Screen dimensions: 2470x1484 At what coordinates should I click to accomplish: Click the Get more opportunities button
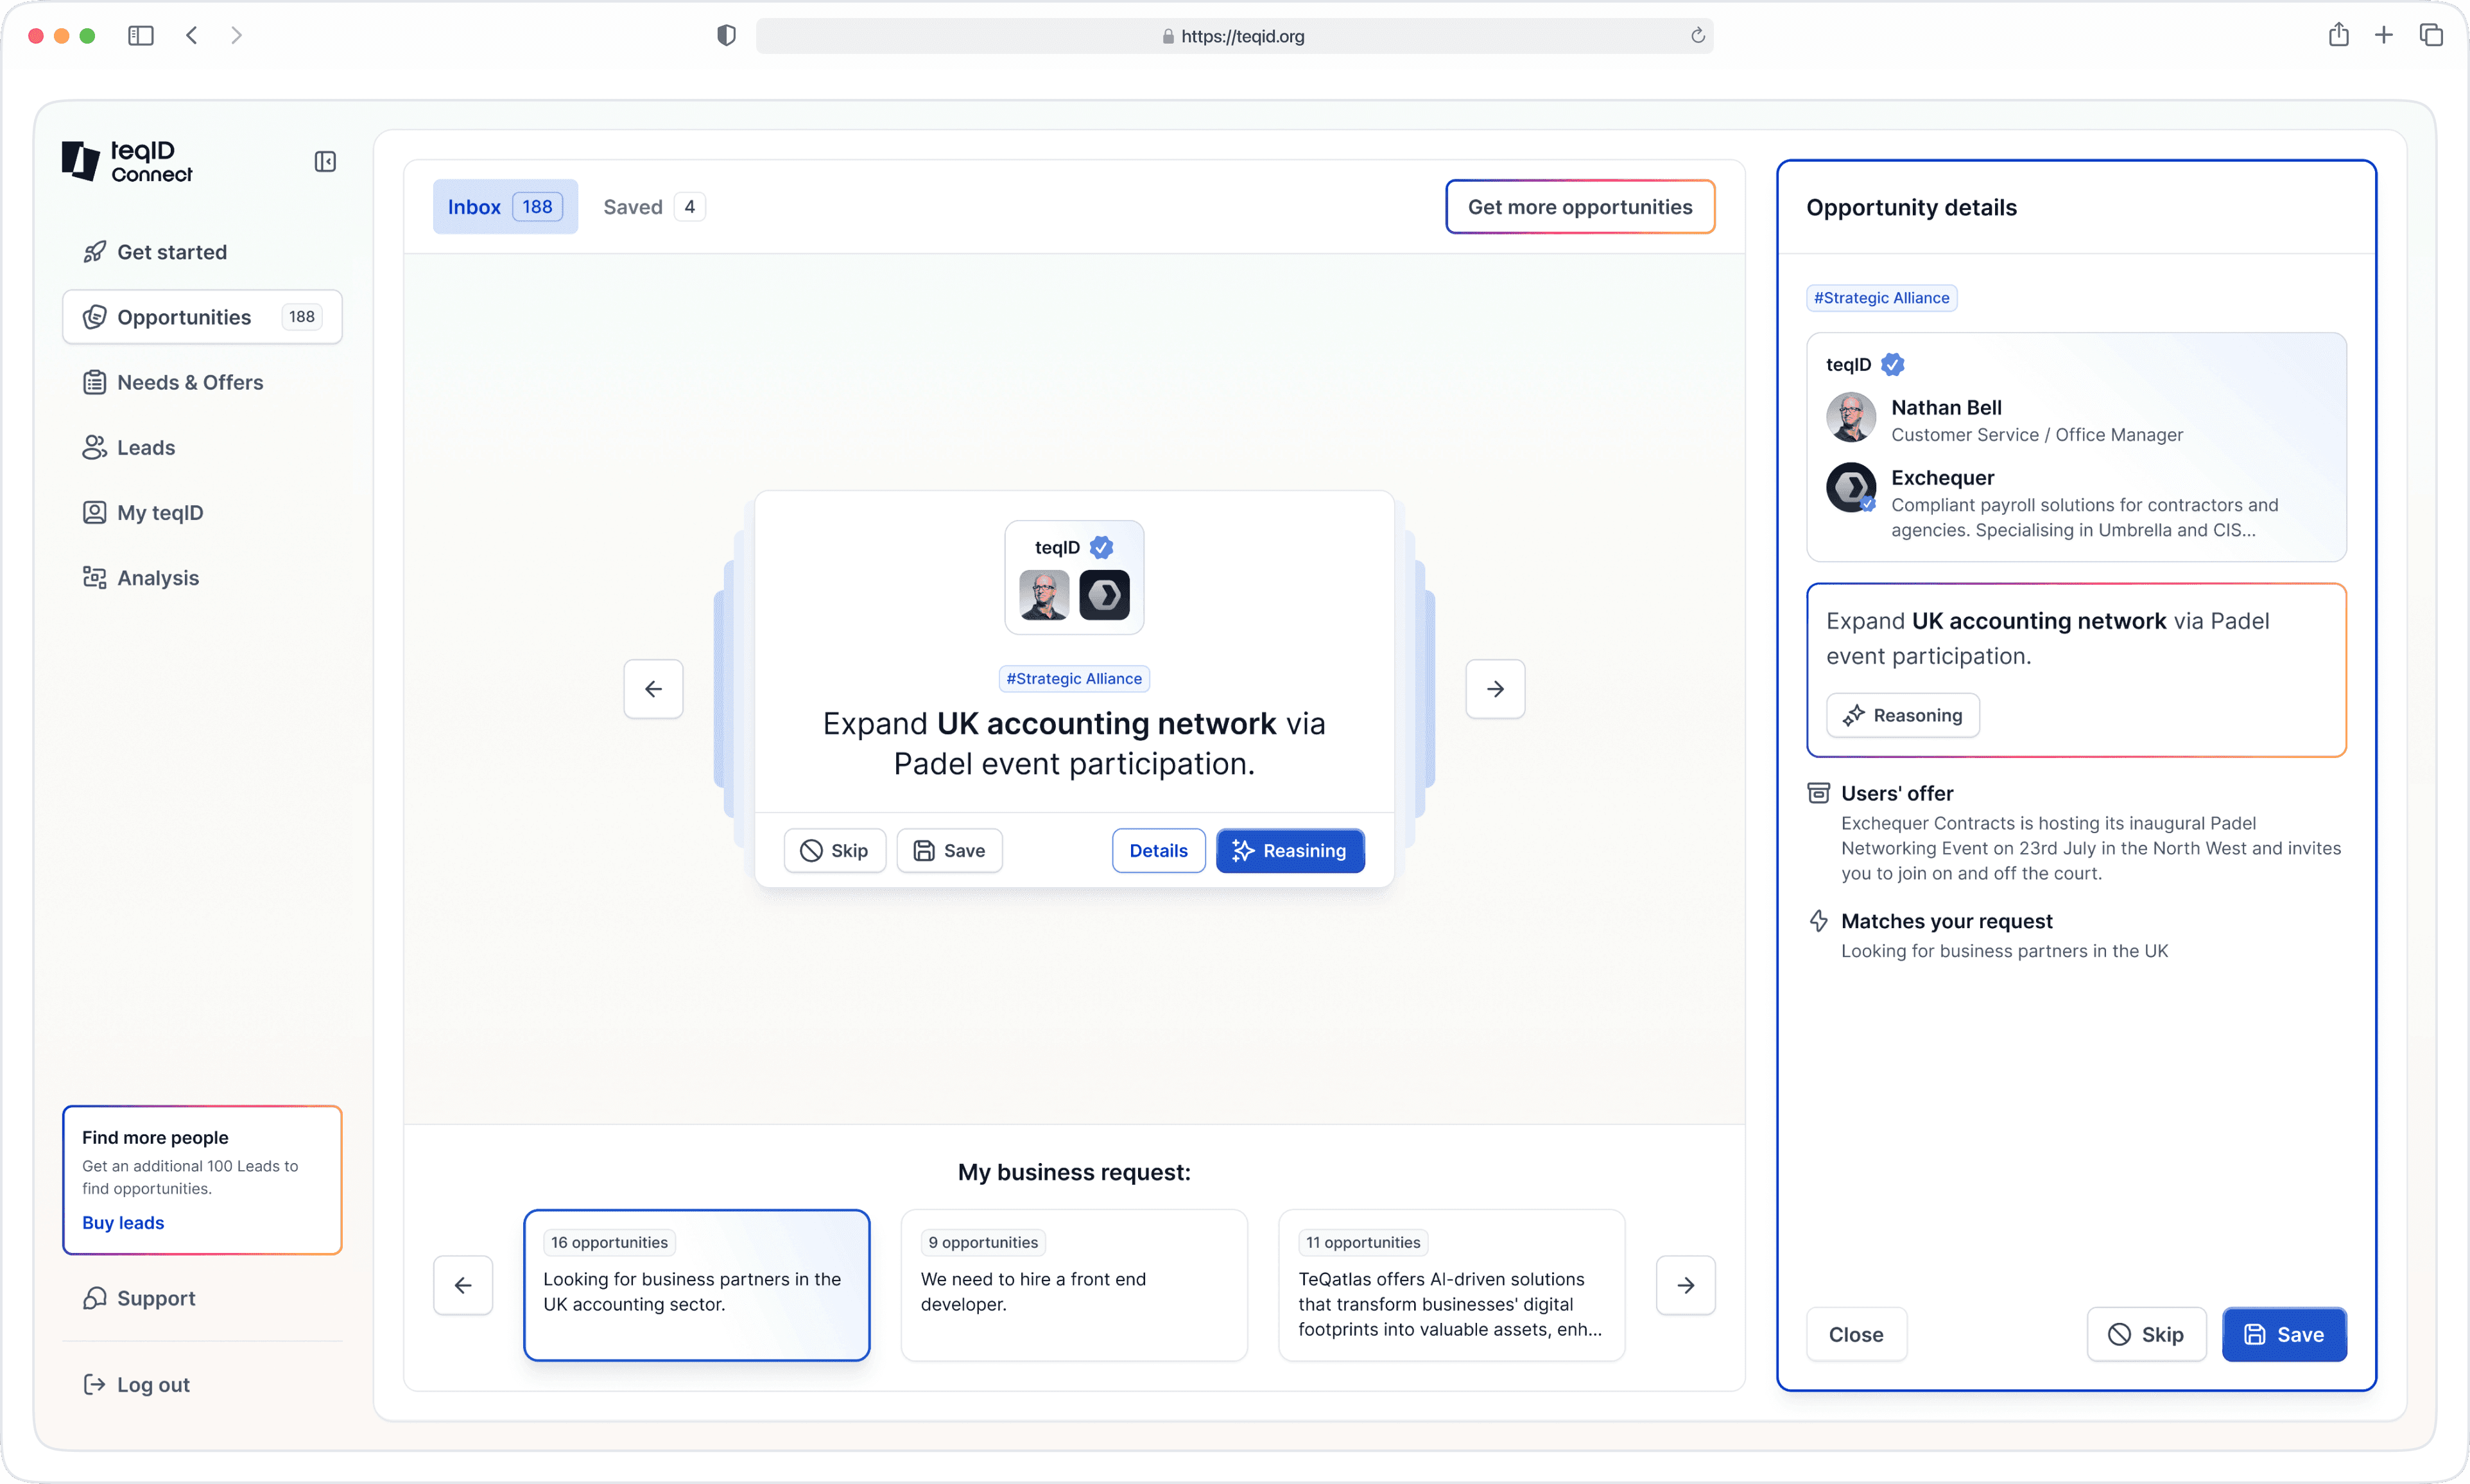click(x=1579, y=206)
